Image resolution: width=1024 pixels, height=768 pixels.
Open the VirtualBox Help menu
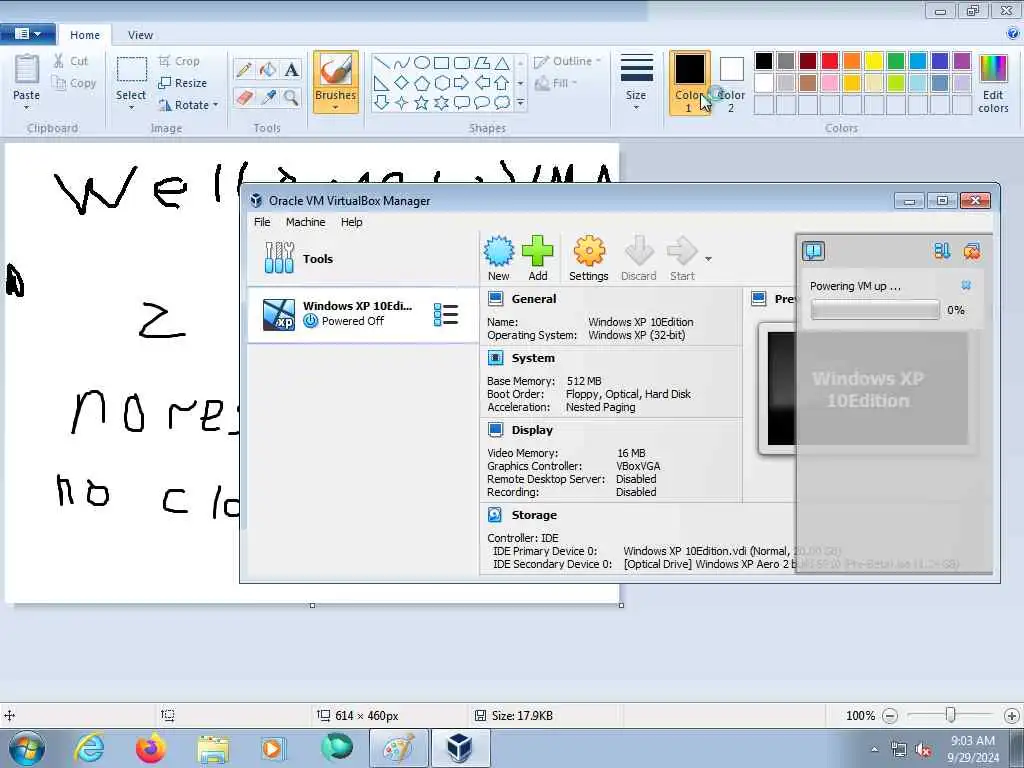(x=351, y=222)
